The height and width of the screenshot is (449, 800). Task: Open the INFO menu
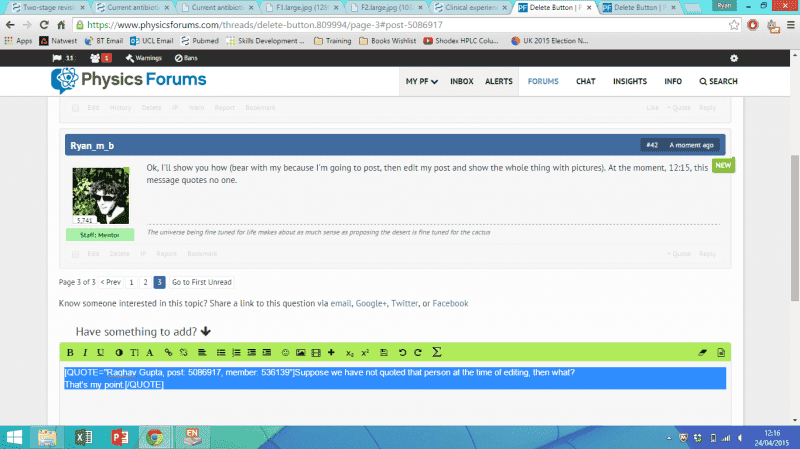click(x=673, y=81)
